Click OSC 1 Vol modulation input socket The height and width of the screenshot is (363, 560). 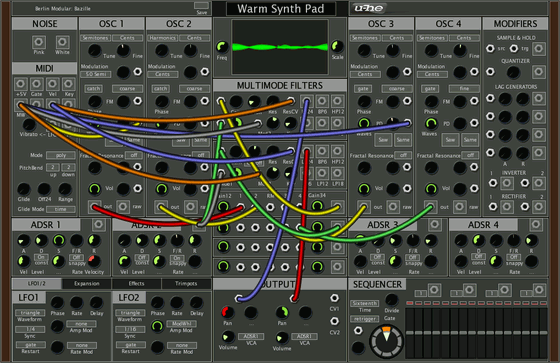[138, 188]
